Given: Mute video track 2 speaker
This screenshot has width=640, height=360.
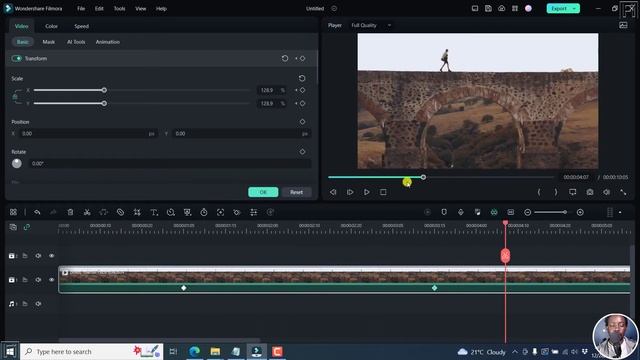Looking at the screenshot, I should pos(38,256).
